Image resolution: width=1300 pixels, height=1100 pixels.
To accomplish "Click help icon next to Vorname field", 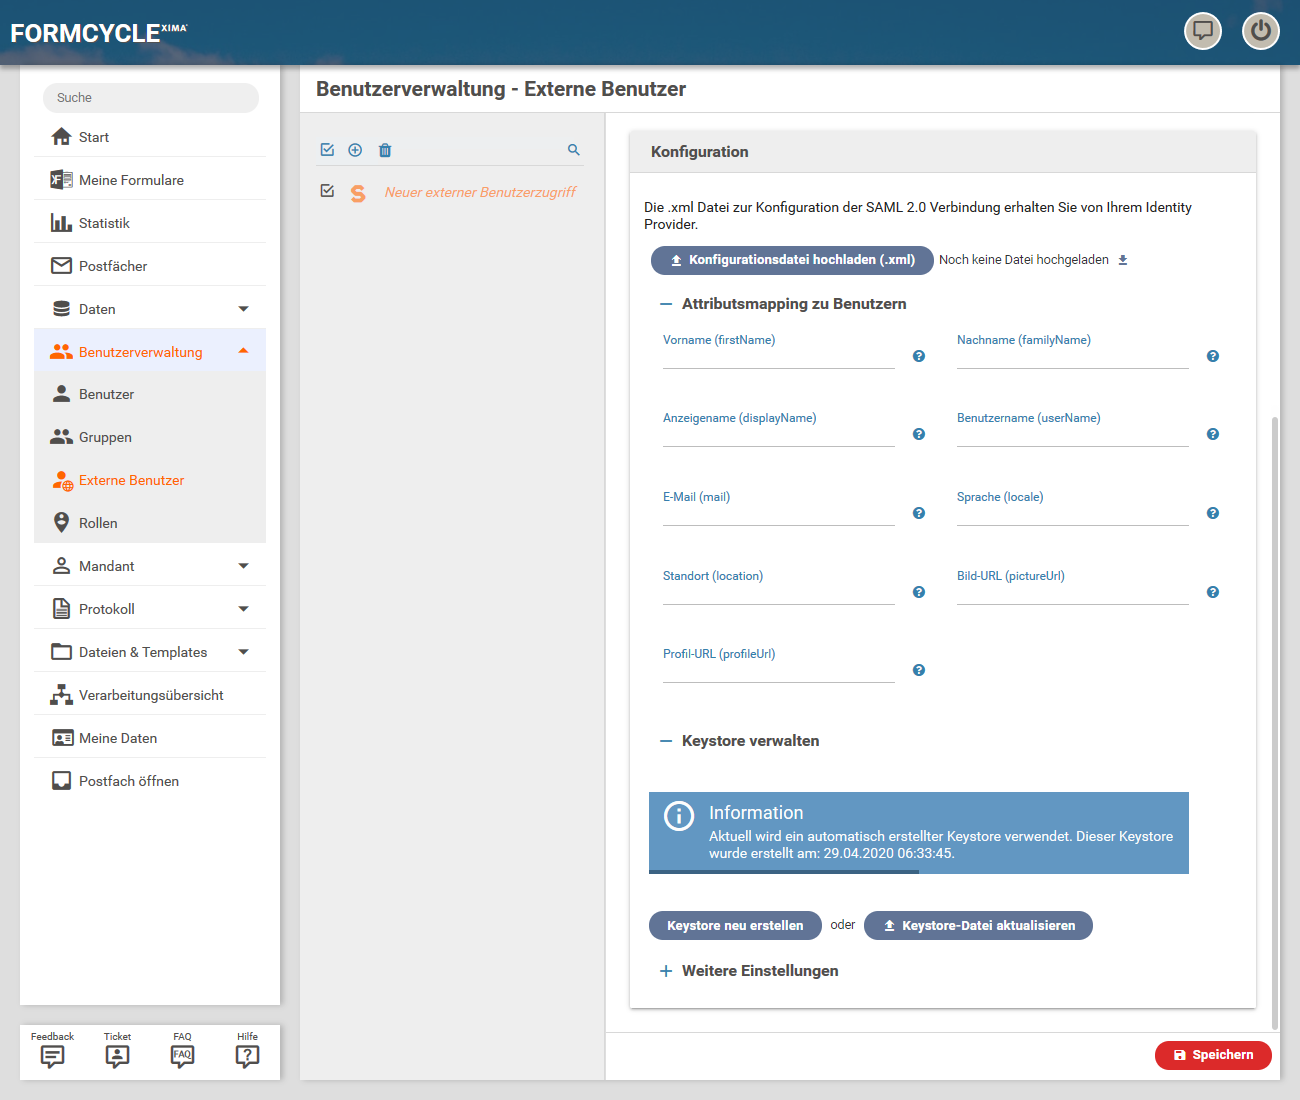I will coord(919,356).
